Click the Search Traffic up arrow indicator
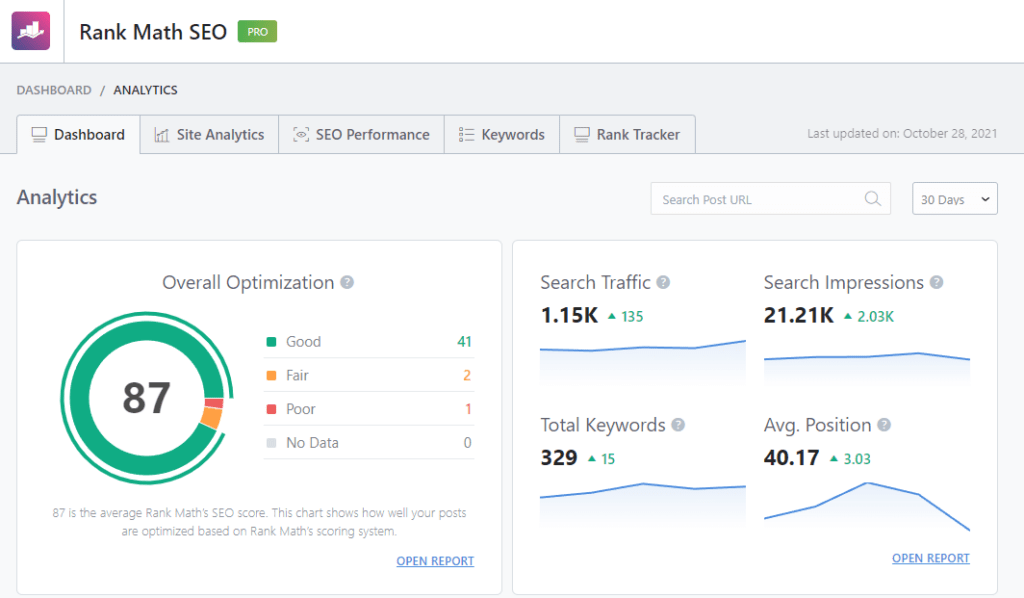 click(x=612, y=316)
